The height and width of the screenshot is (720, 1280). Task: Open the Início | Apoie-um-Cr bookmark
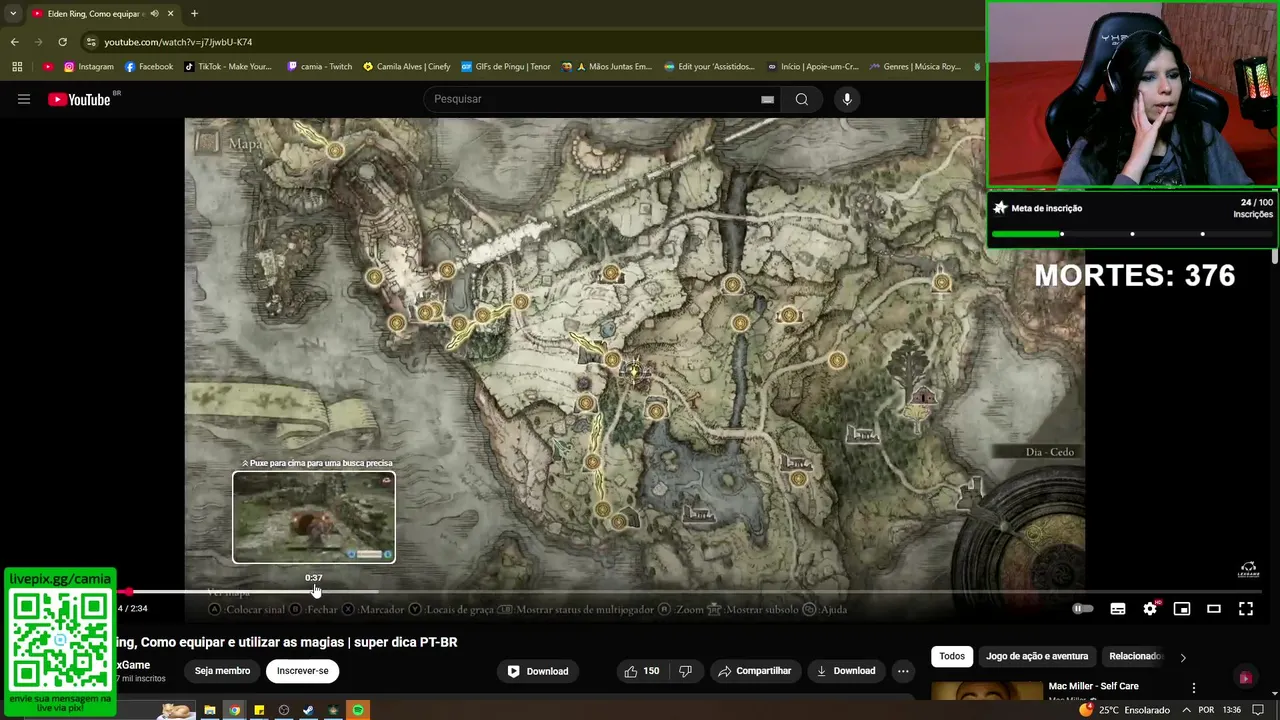click(x=813, y=67)
